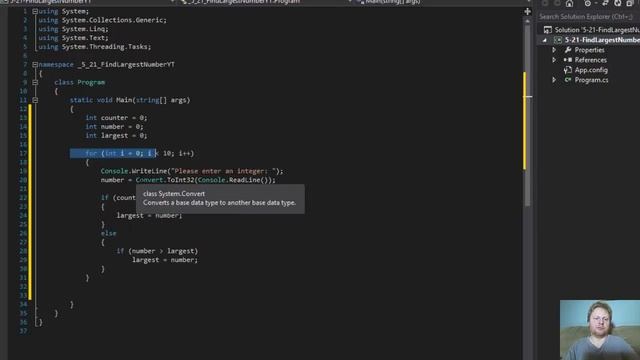The height and width of the screenshot is (360, 640).
Task: Click 'Console.WriteLine' on line 19
Action: click(x=134, y=171)
